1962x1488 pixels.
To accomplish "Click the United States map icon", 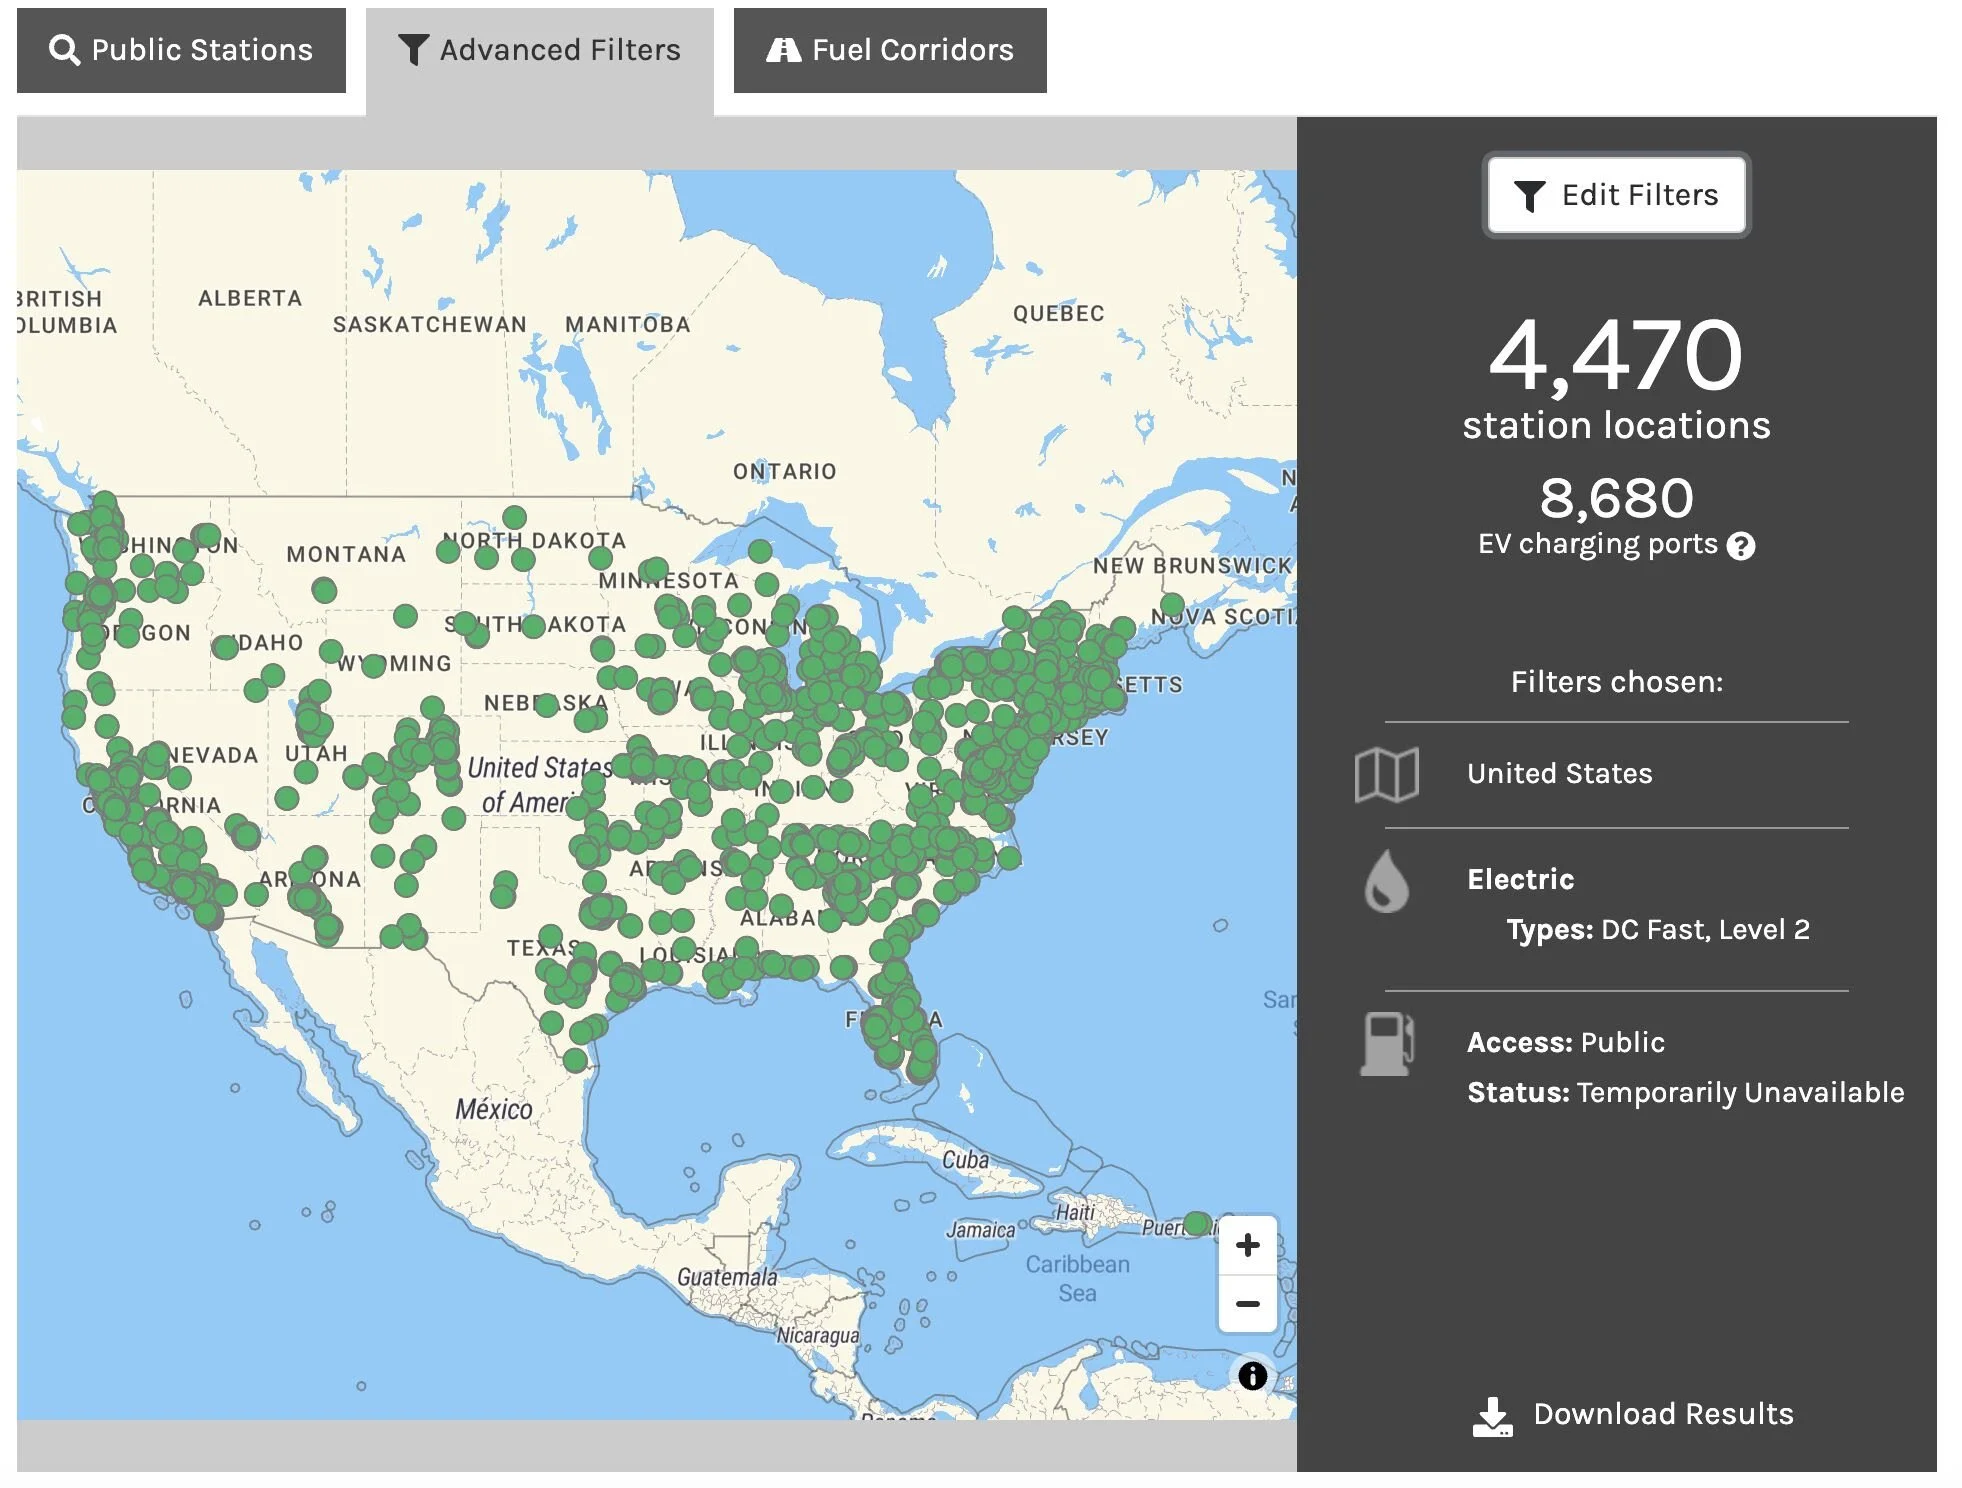I will click(x=1386, y=775).
